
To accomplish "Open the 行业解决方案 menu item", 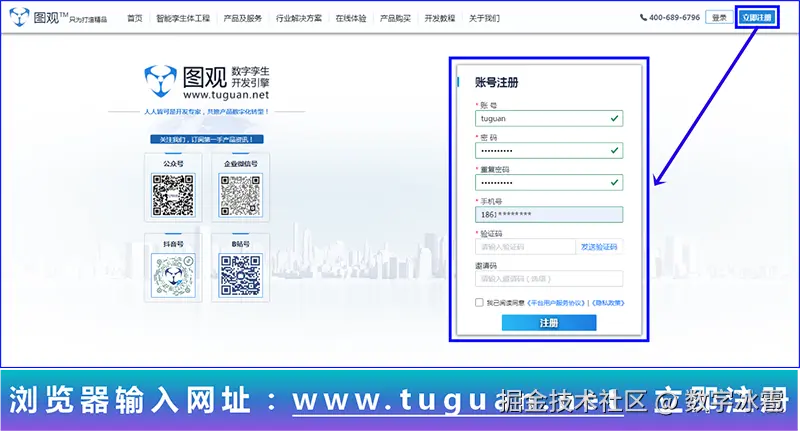I will (299, 18).
